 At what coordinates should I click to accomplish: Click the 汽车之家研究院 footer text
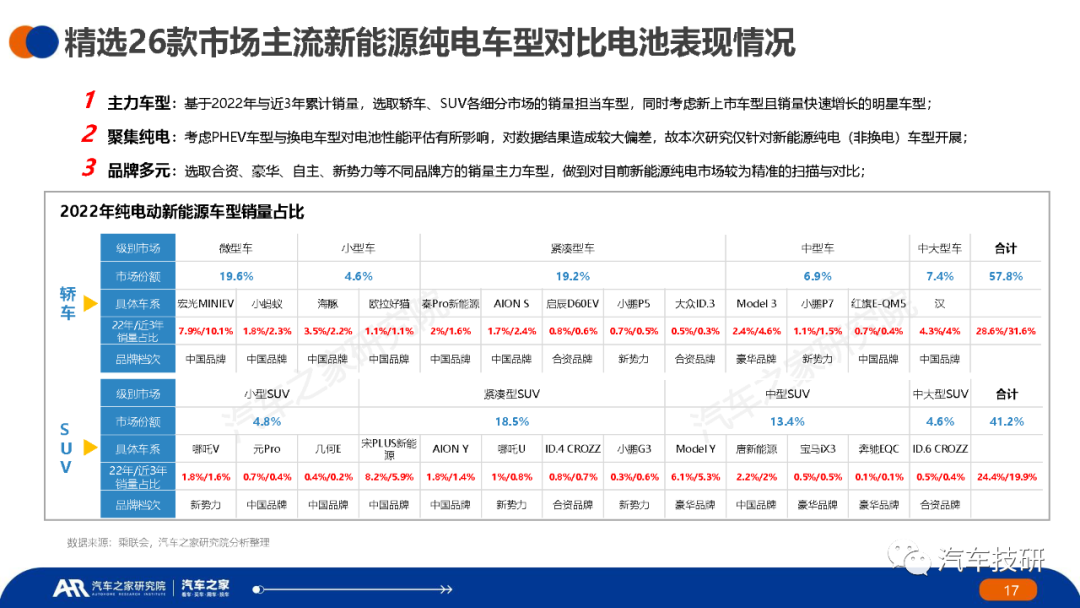129,587
